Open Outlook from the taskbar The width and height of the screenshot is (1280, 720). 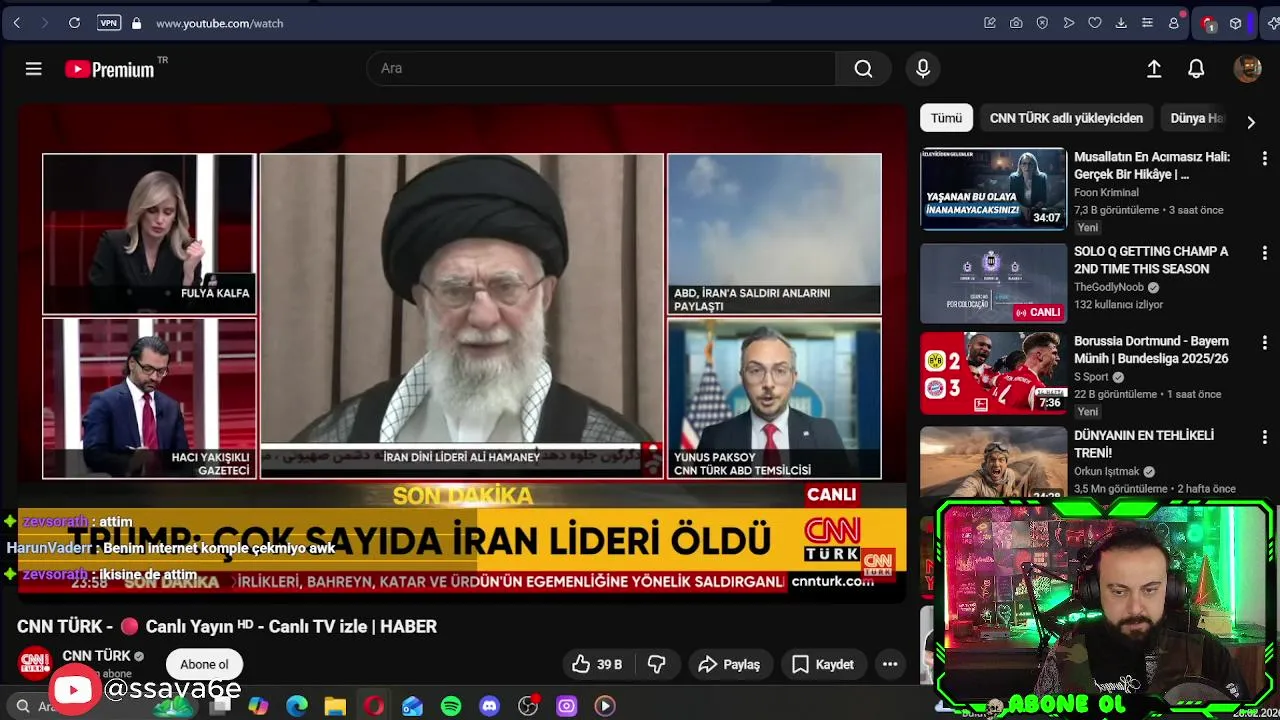412,706
